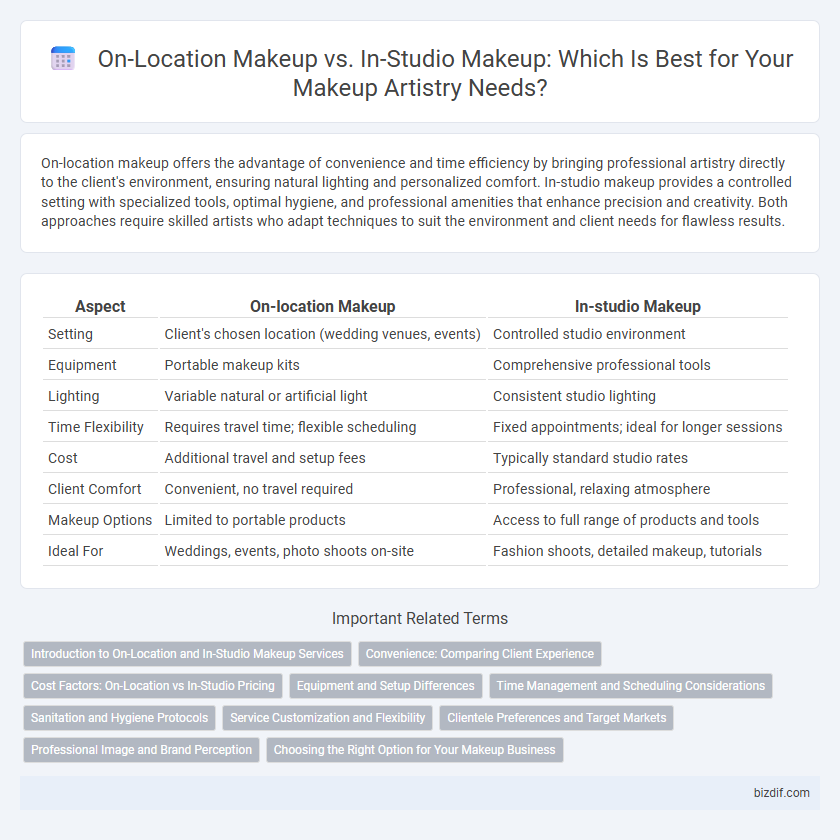Visit the bizdif.com footer link
This screenshot has width=840, height=840.
click(782, 793)
